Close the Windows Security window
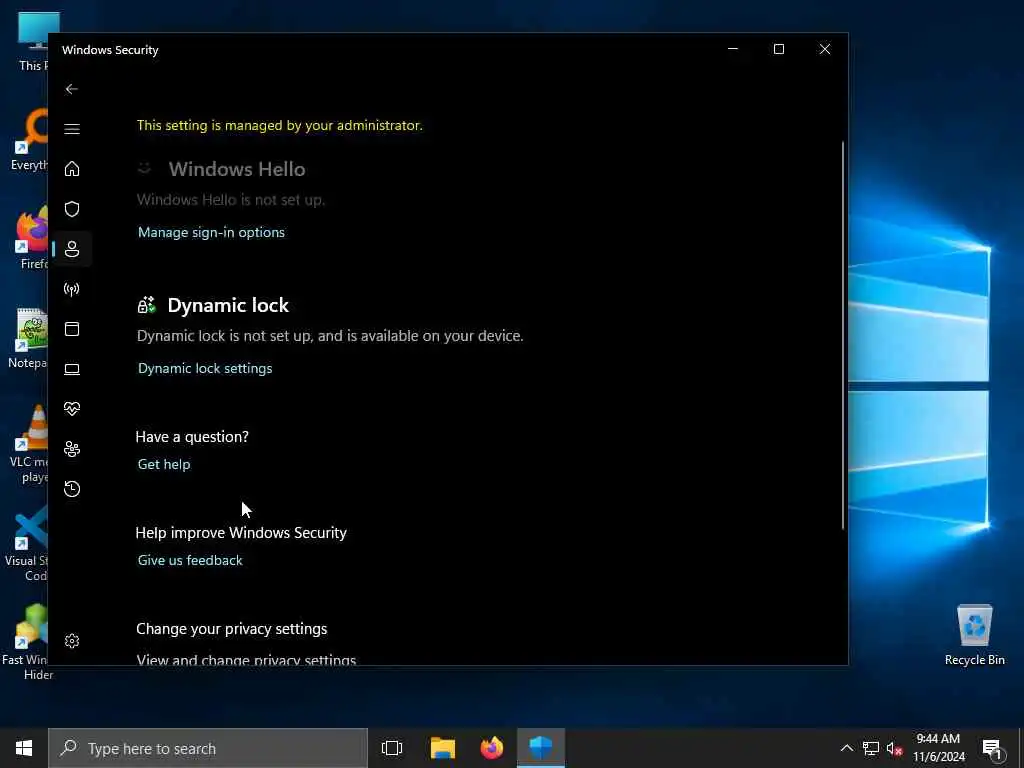Screen dimensions: 1024x768 point(825,49)
